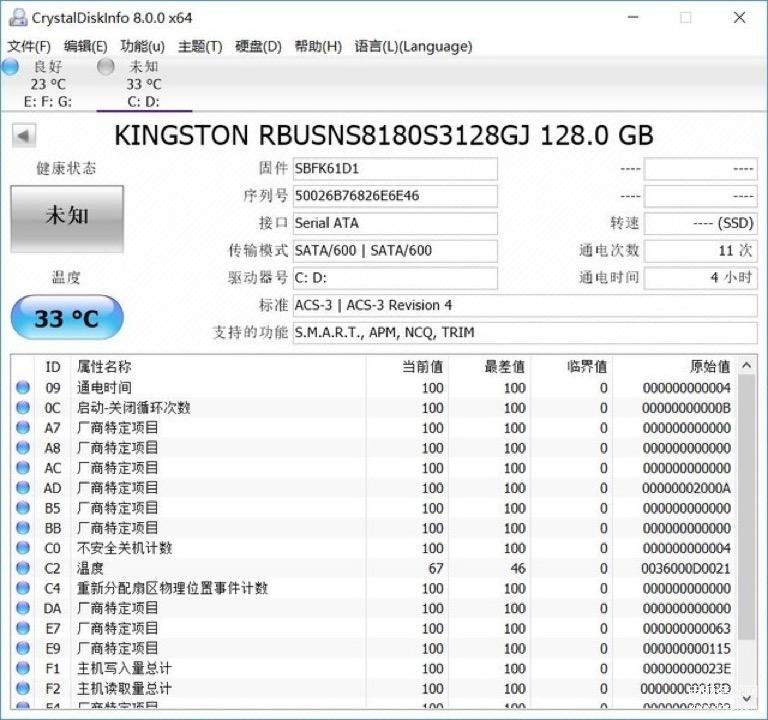Select the E: F: G: disk tab
This screenshot has height=720, width=768.
pos(48,84)
